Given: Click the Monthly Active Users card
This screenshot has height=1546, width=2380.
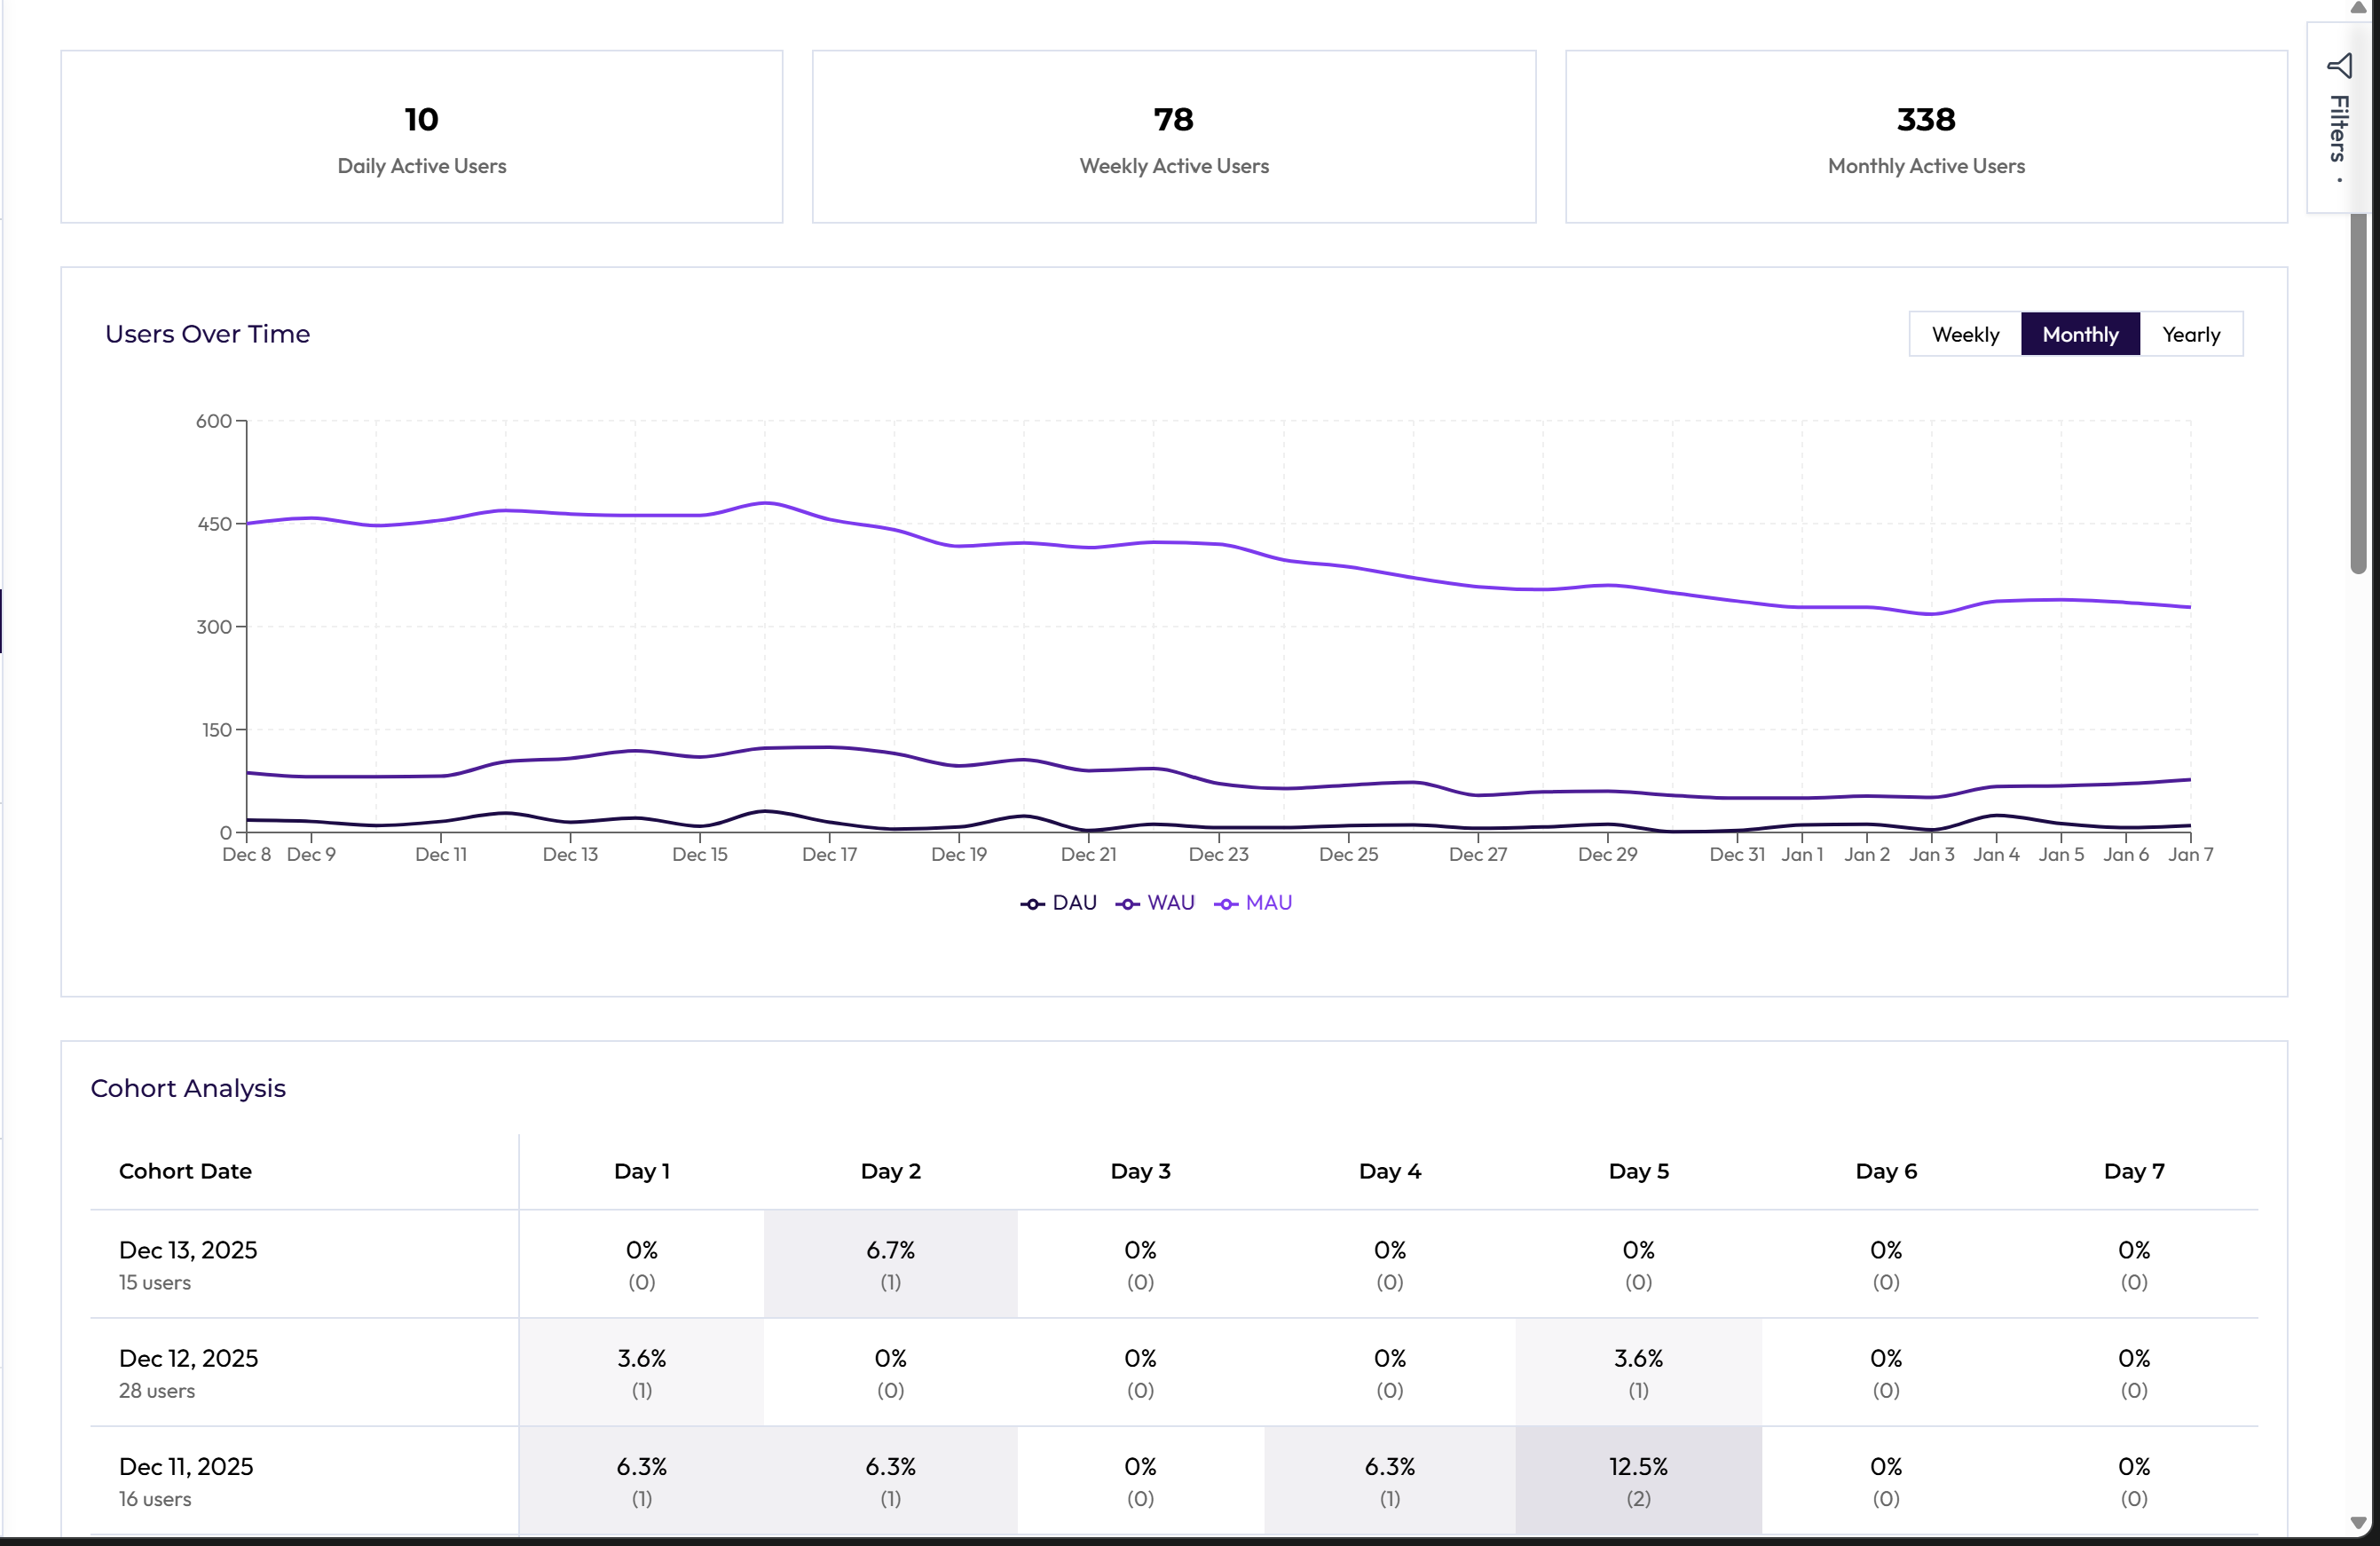Looking at the screenshot, I should pyautogui.click(x=1925, y=137).
